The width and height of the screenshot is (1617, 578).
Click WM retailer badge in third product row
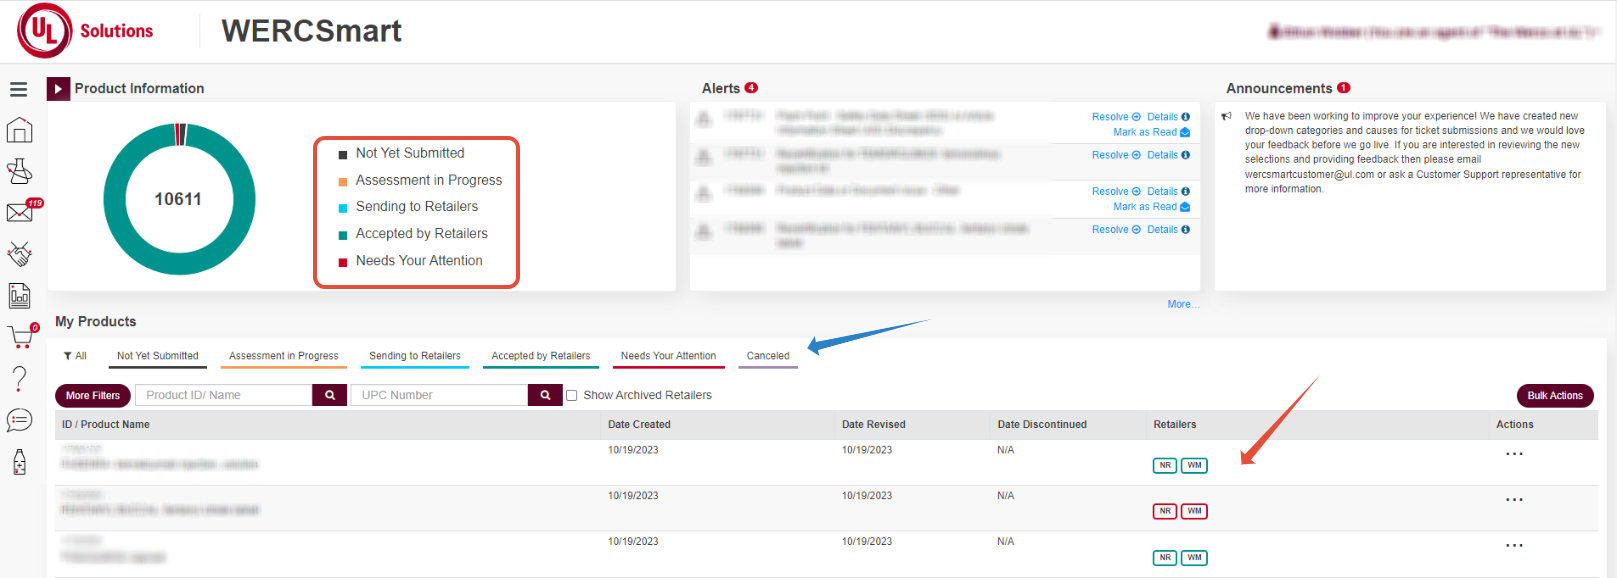1194,557
